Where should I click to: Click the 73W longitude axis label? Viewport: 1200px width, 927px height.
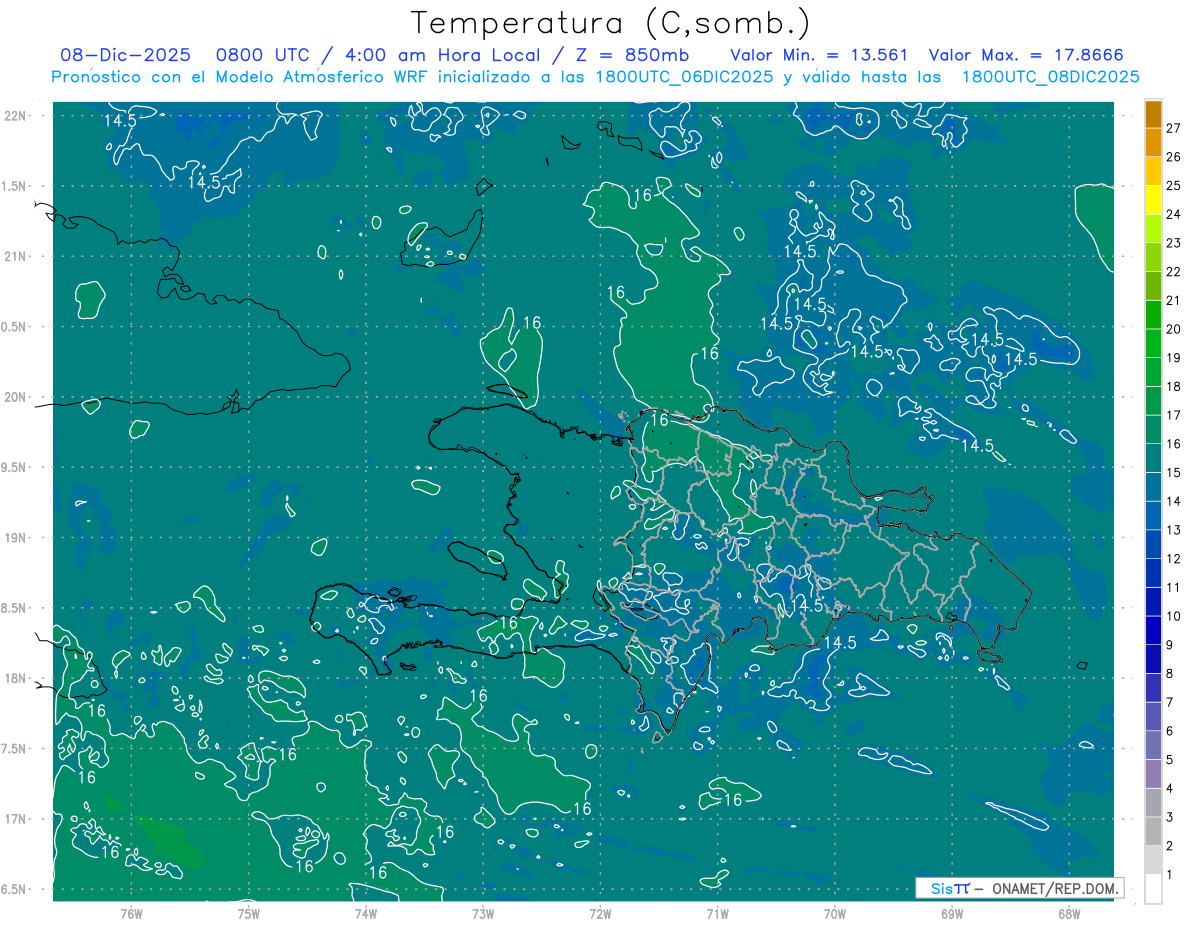tap(483, 913)
